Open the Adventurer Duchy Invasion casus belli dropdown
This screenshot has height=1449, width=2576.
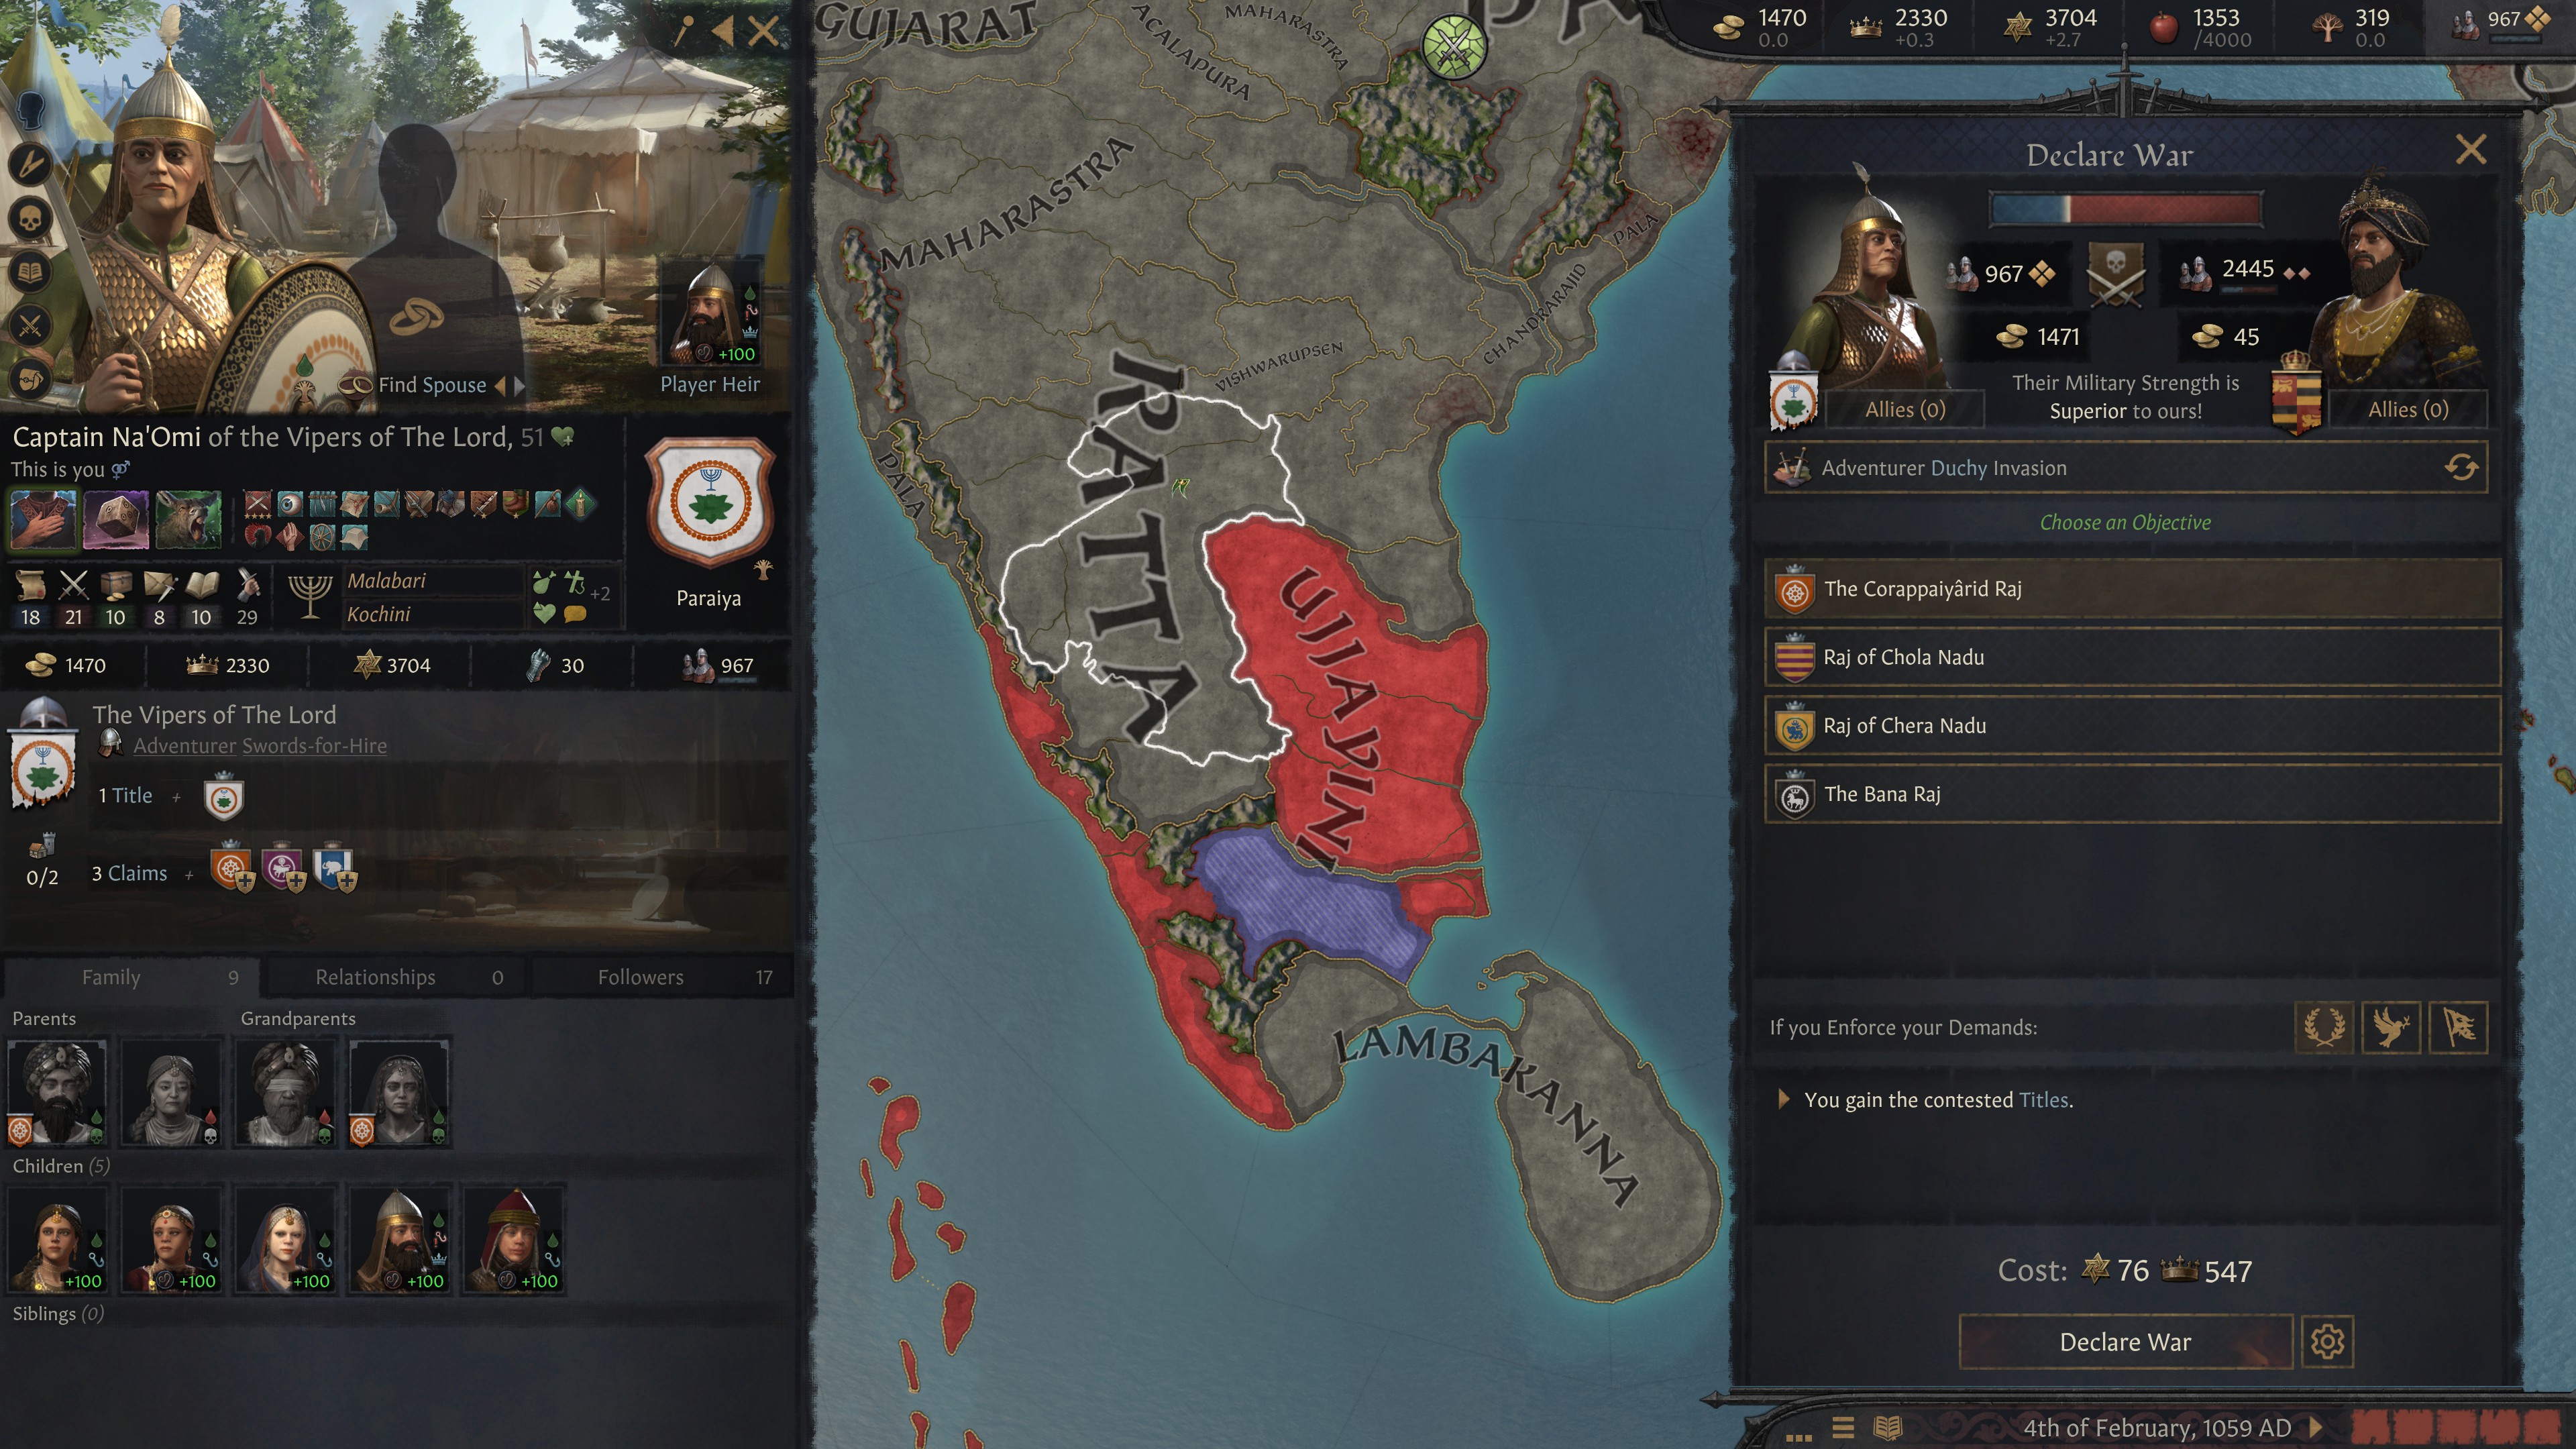point(2125,467)
